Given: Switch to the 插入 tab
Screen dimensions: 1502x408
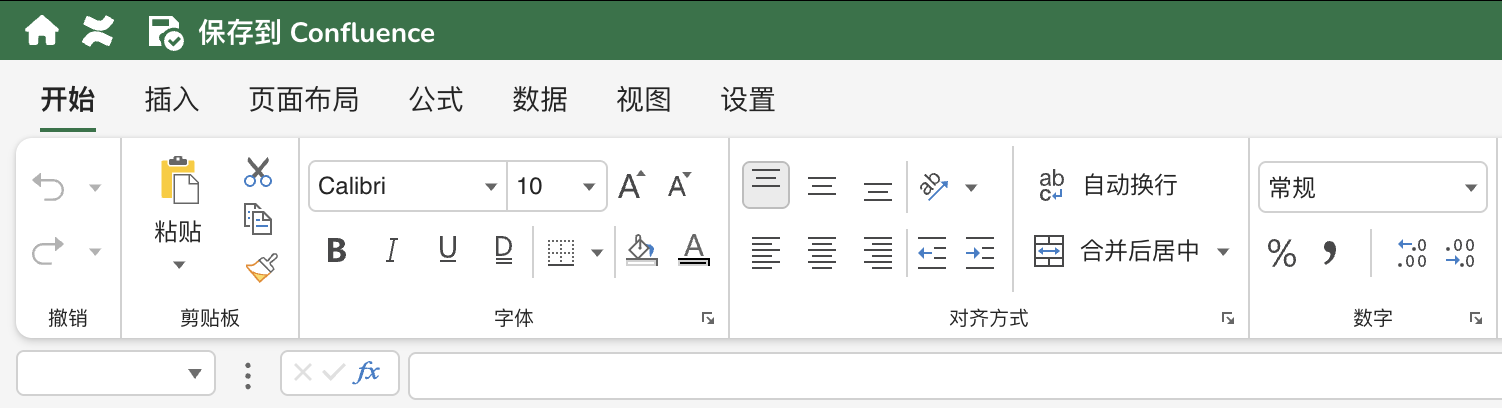Looking at the screenshot, I should click(x=172, y=99).
